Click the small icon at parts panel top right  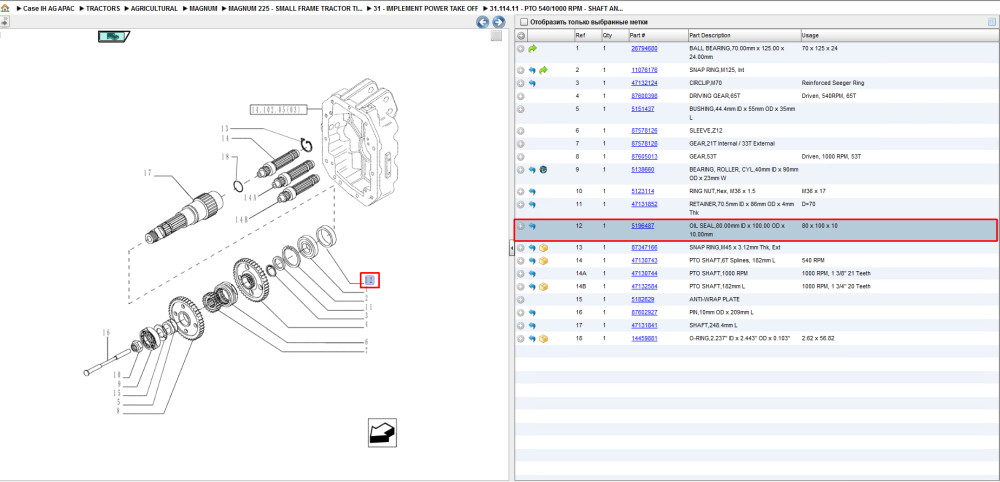click(991, 22)
